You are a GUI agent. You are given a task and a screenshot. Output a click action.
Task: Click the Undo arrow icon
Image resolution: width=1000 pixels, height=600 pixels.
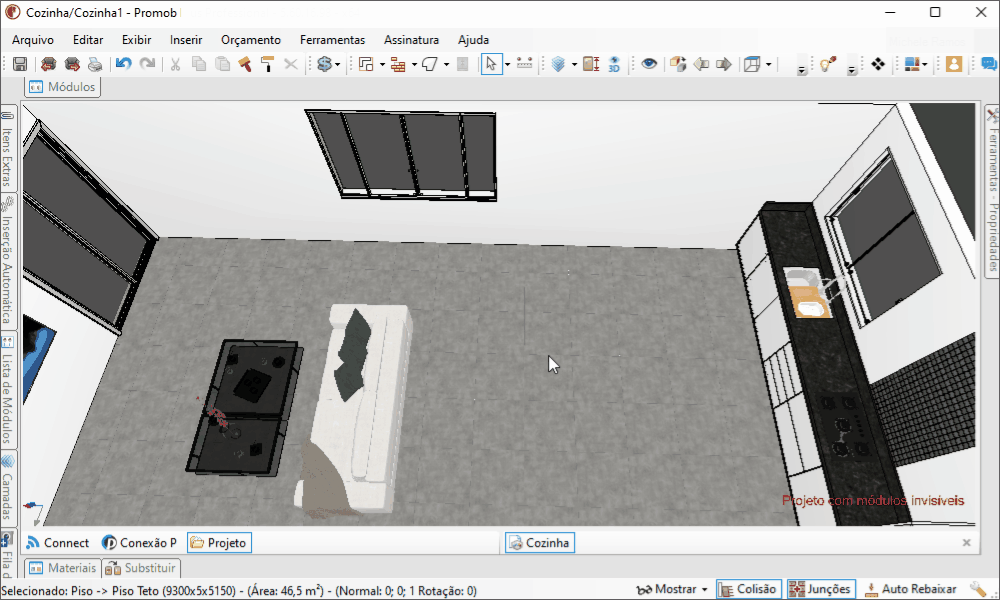pos(123,64)
